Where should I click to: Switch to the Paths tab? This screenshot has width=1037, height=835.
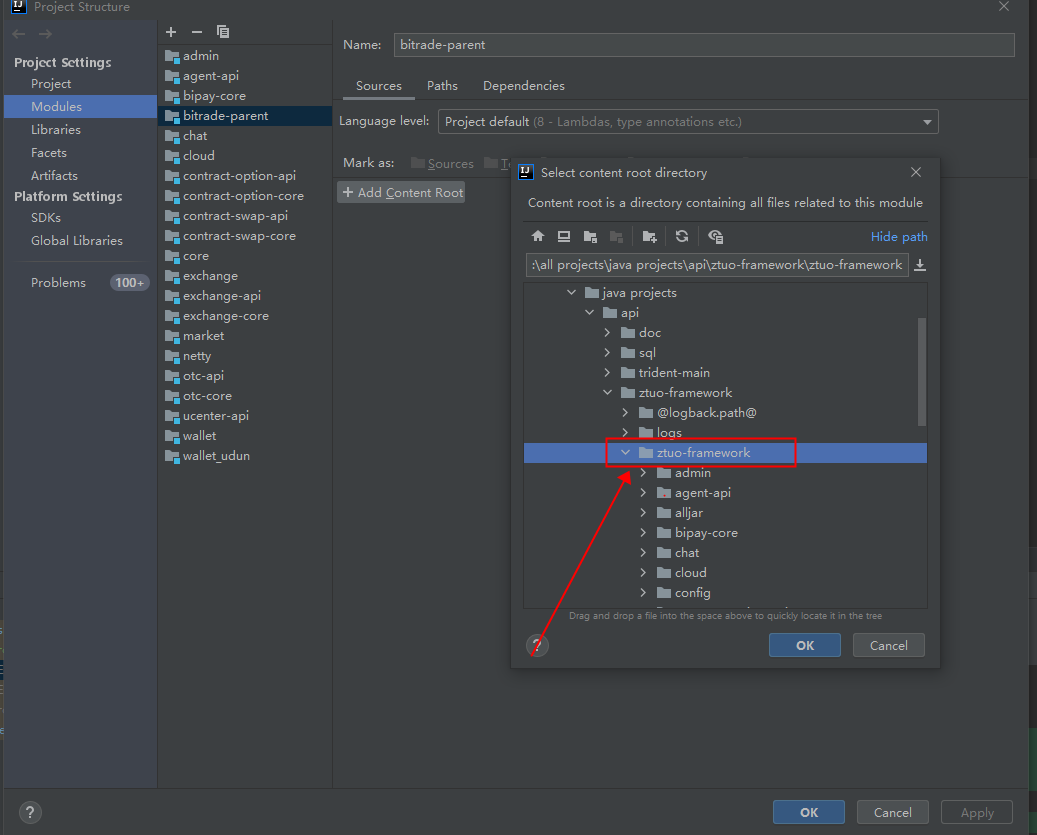point(442,86)
